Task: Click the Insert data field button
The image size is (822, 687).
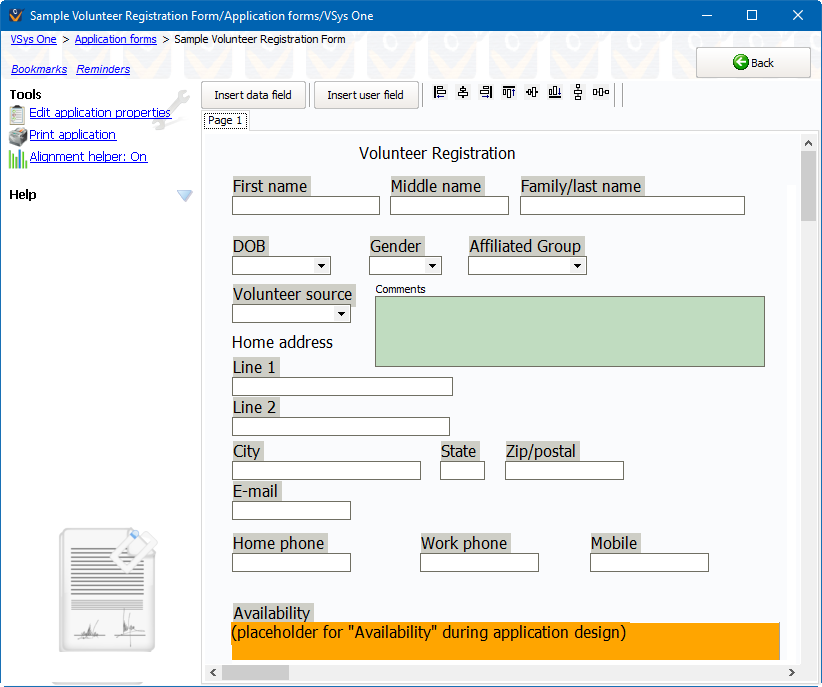Action: pyautogui.click(x=253, y=95)
